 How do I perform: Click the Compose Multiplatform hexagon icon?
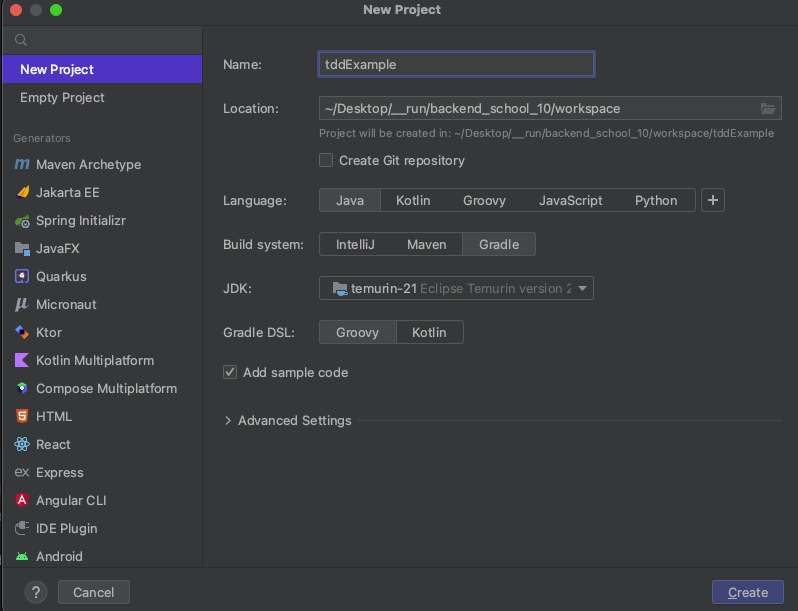[x=22, y=388]
